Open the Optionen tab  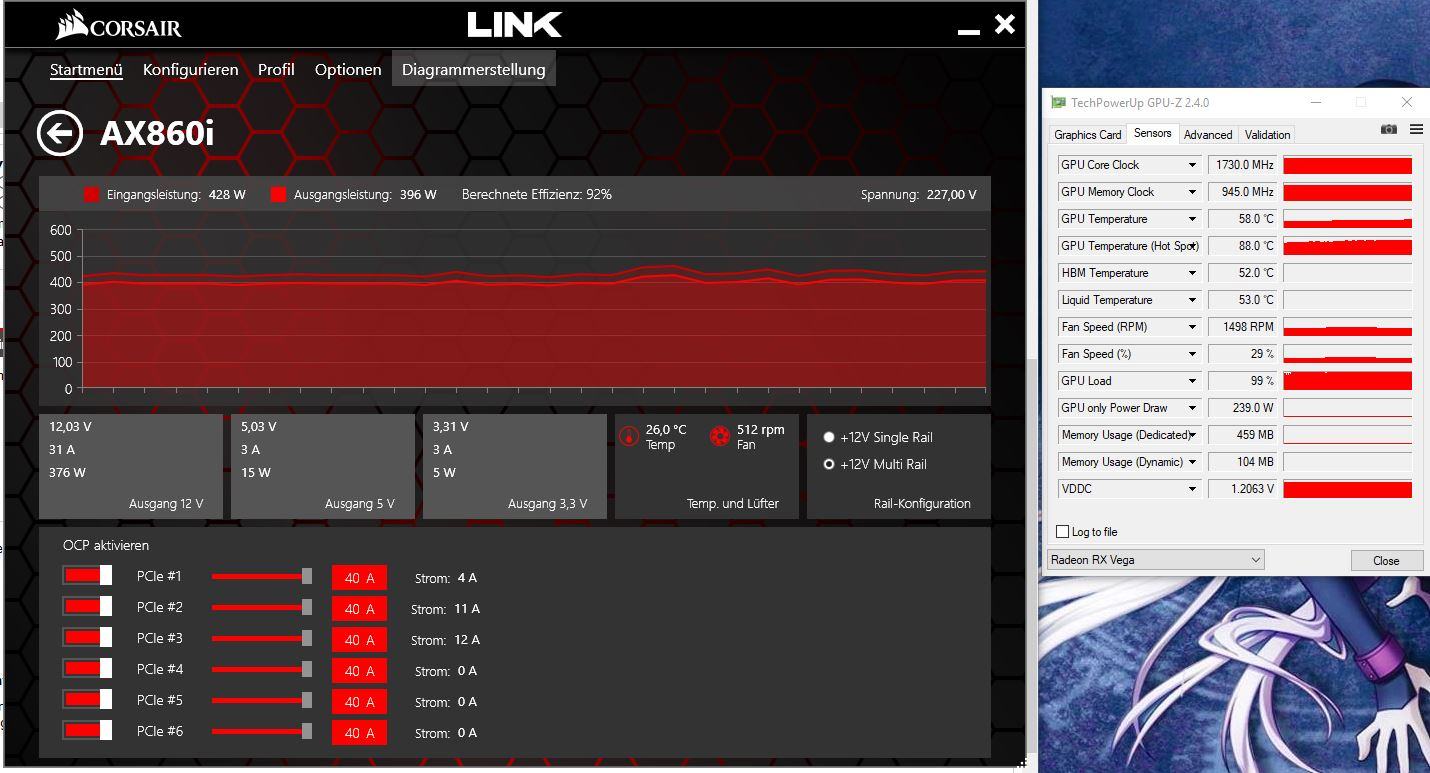click(x=348, y=69)
